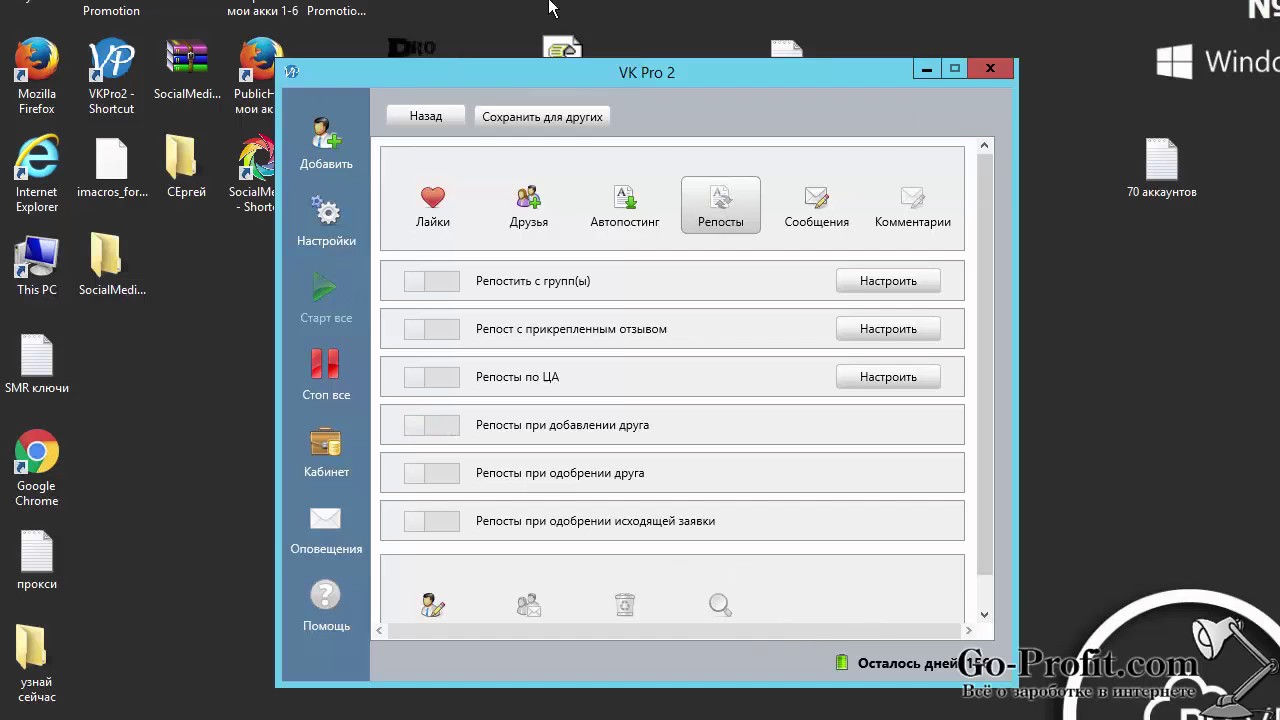Click the magnifying glass icon
The image size is (1280, 720).
[x=720, y=604]
